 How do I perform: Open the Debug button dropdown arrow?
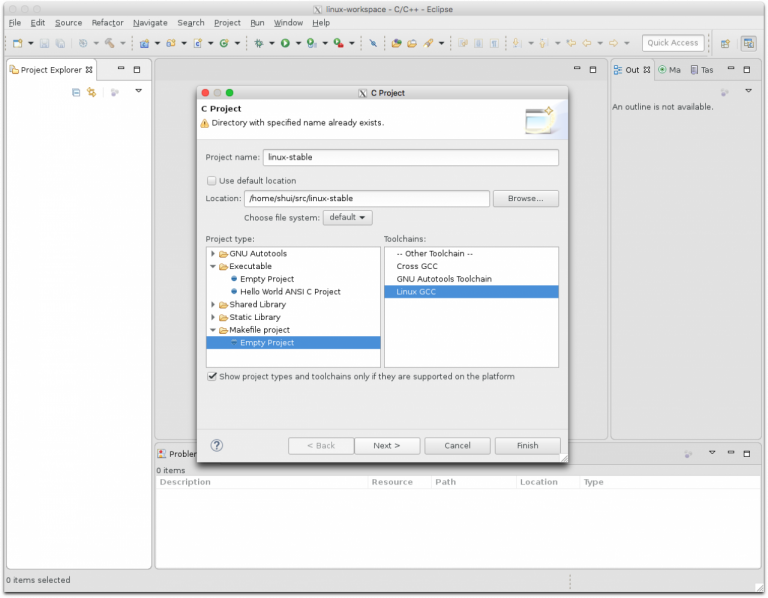[x=272, y=44]
